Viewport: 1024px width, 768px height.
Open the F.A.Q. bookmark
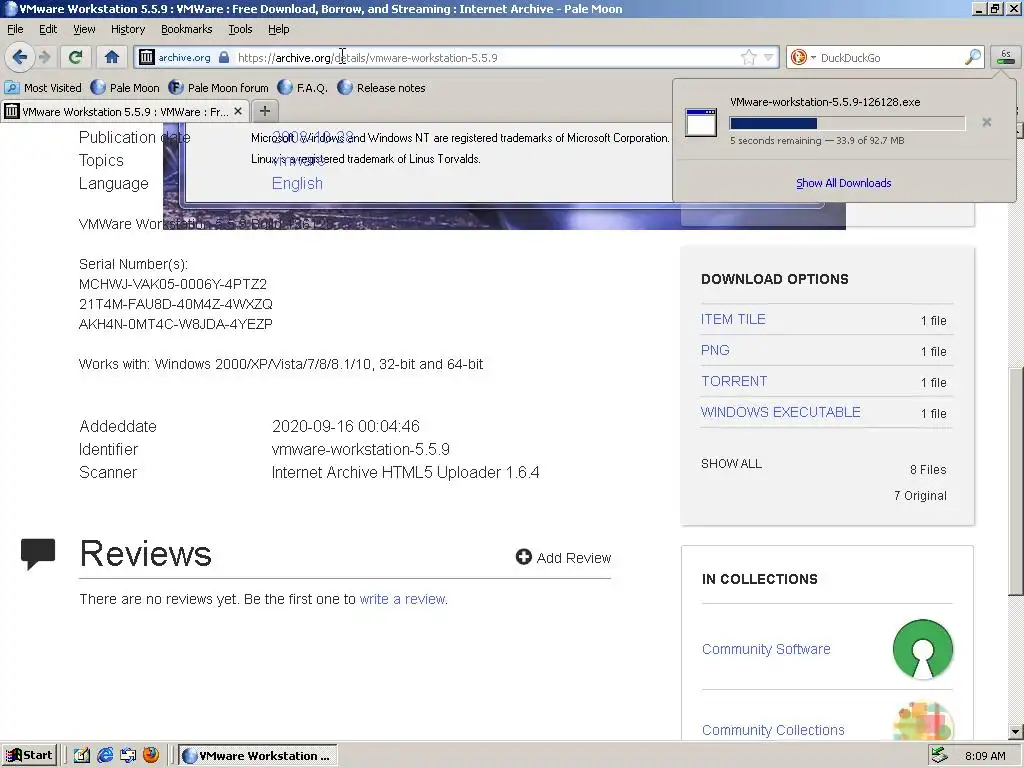point(302,88)
